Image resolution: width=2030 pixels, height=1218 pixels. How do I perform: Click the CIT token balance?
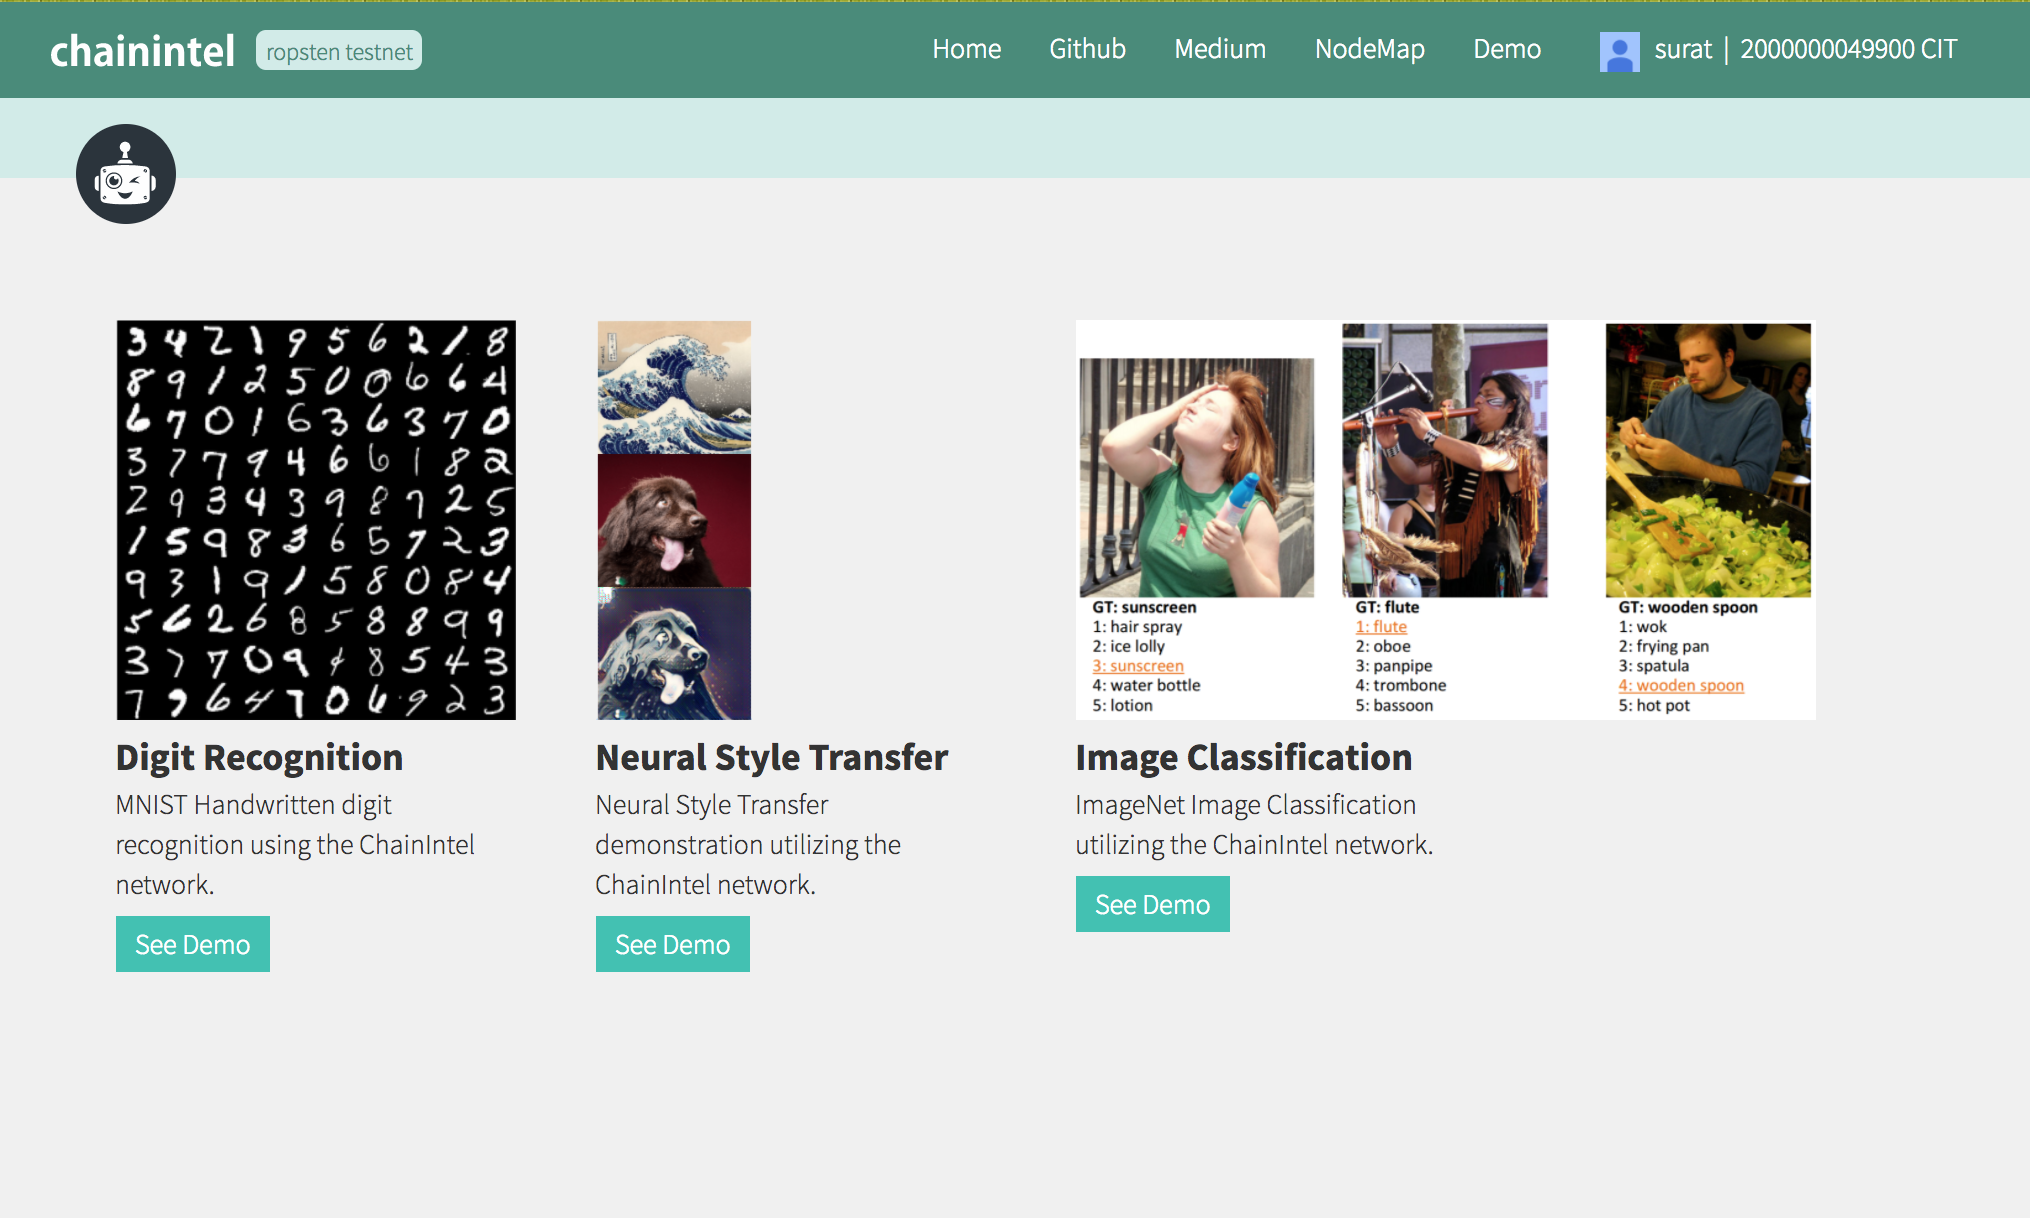pyautogui.click(x=1848, y=49)
